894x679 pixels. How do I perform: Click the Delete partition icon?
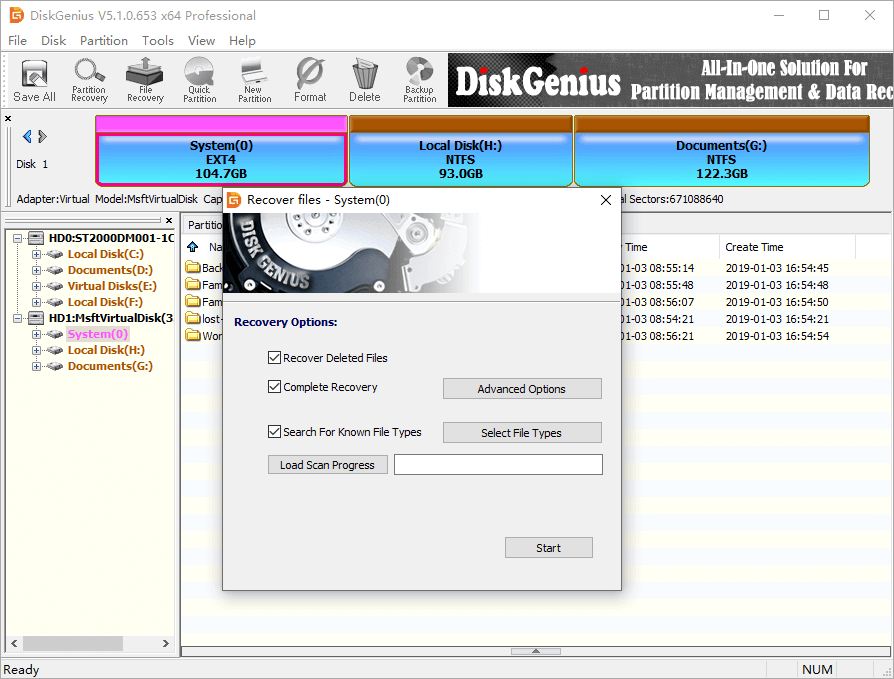(x=364, y=80)
